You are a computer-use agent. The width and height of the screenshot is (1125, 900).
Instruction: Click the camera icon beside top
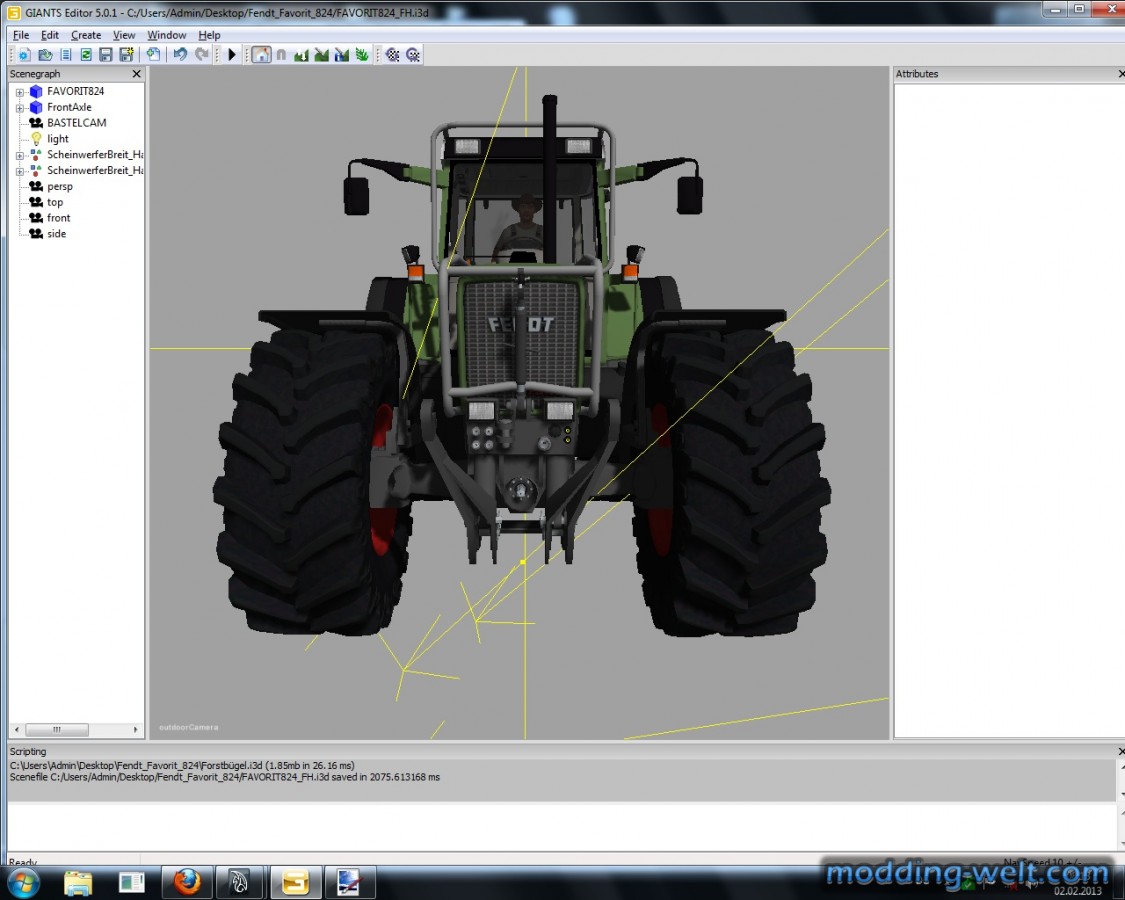coord(36,202)
